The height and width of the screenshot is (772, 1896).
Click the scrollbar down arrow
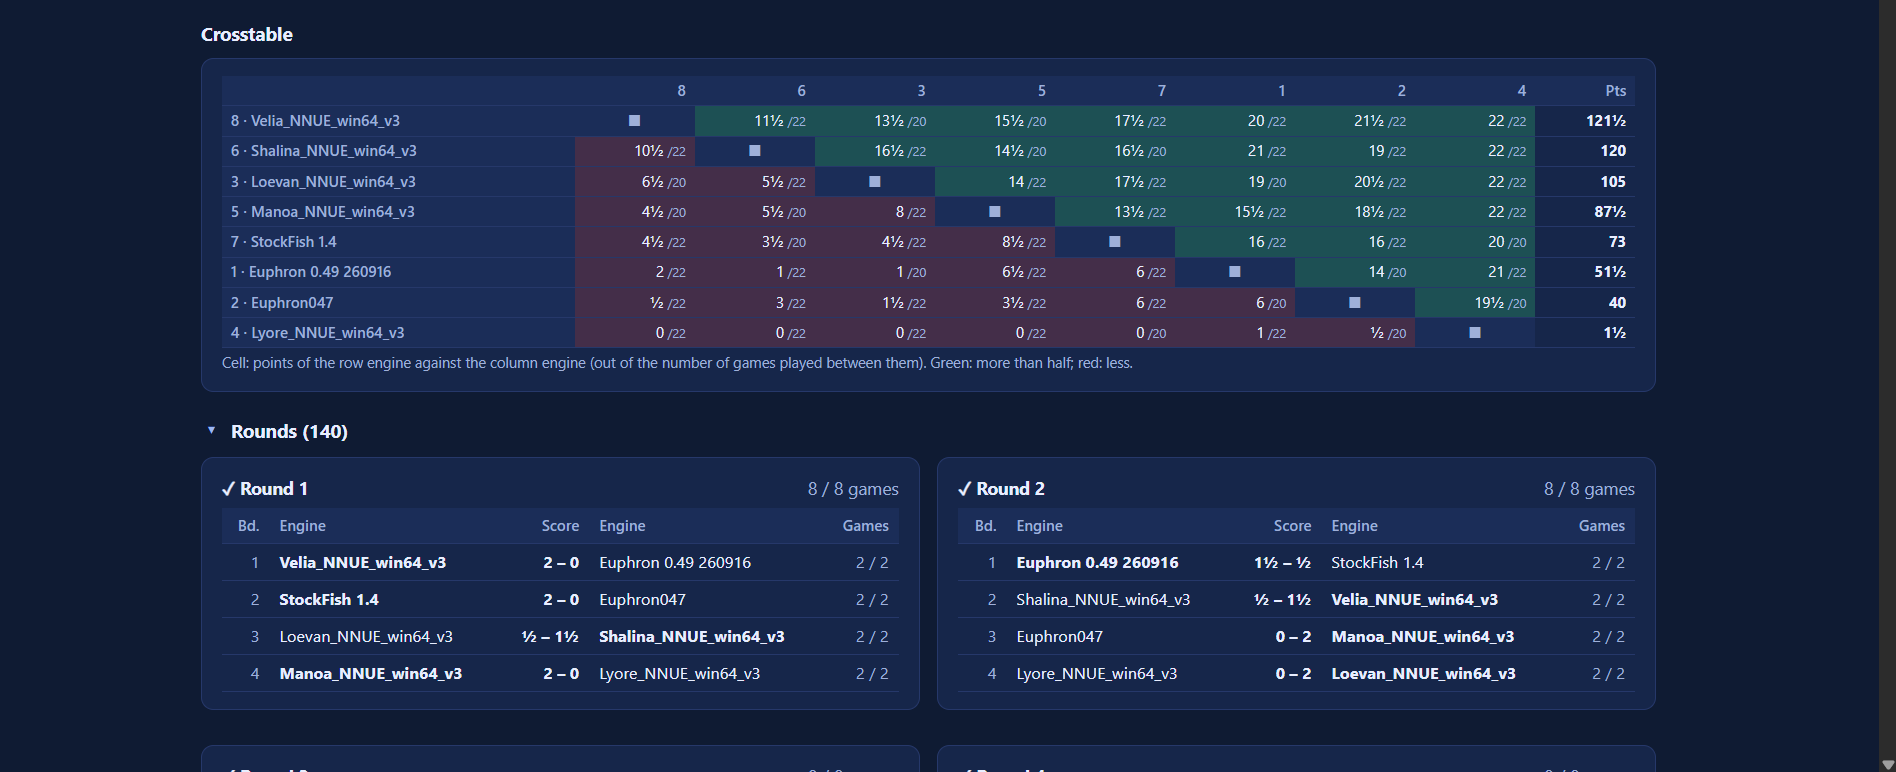1887,764
